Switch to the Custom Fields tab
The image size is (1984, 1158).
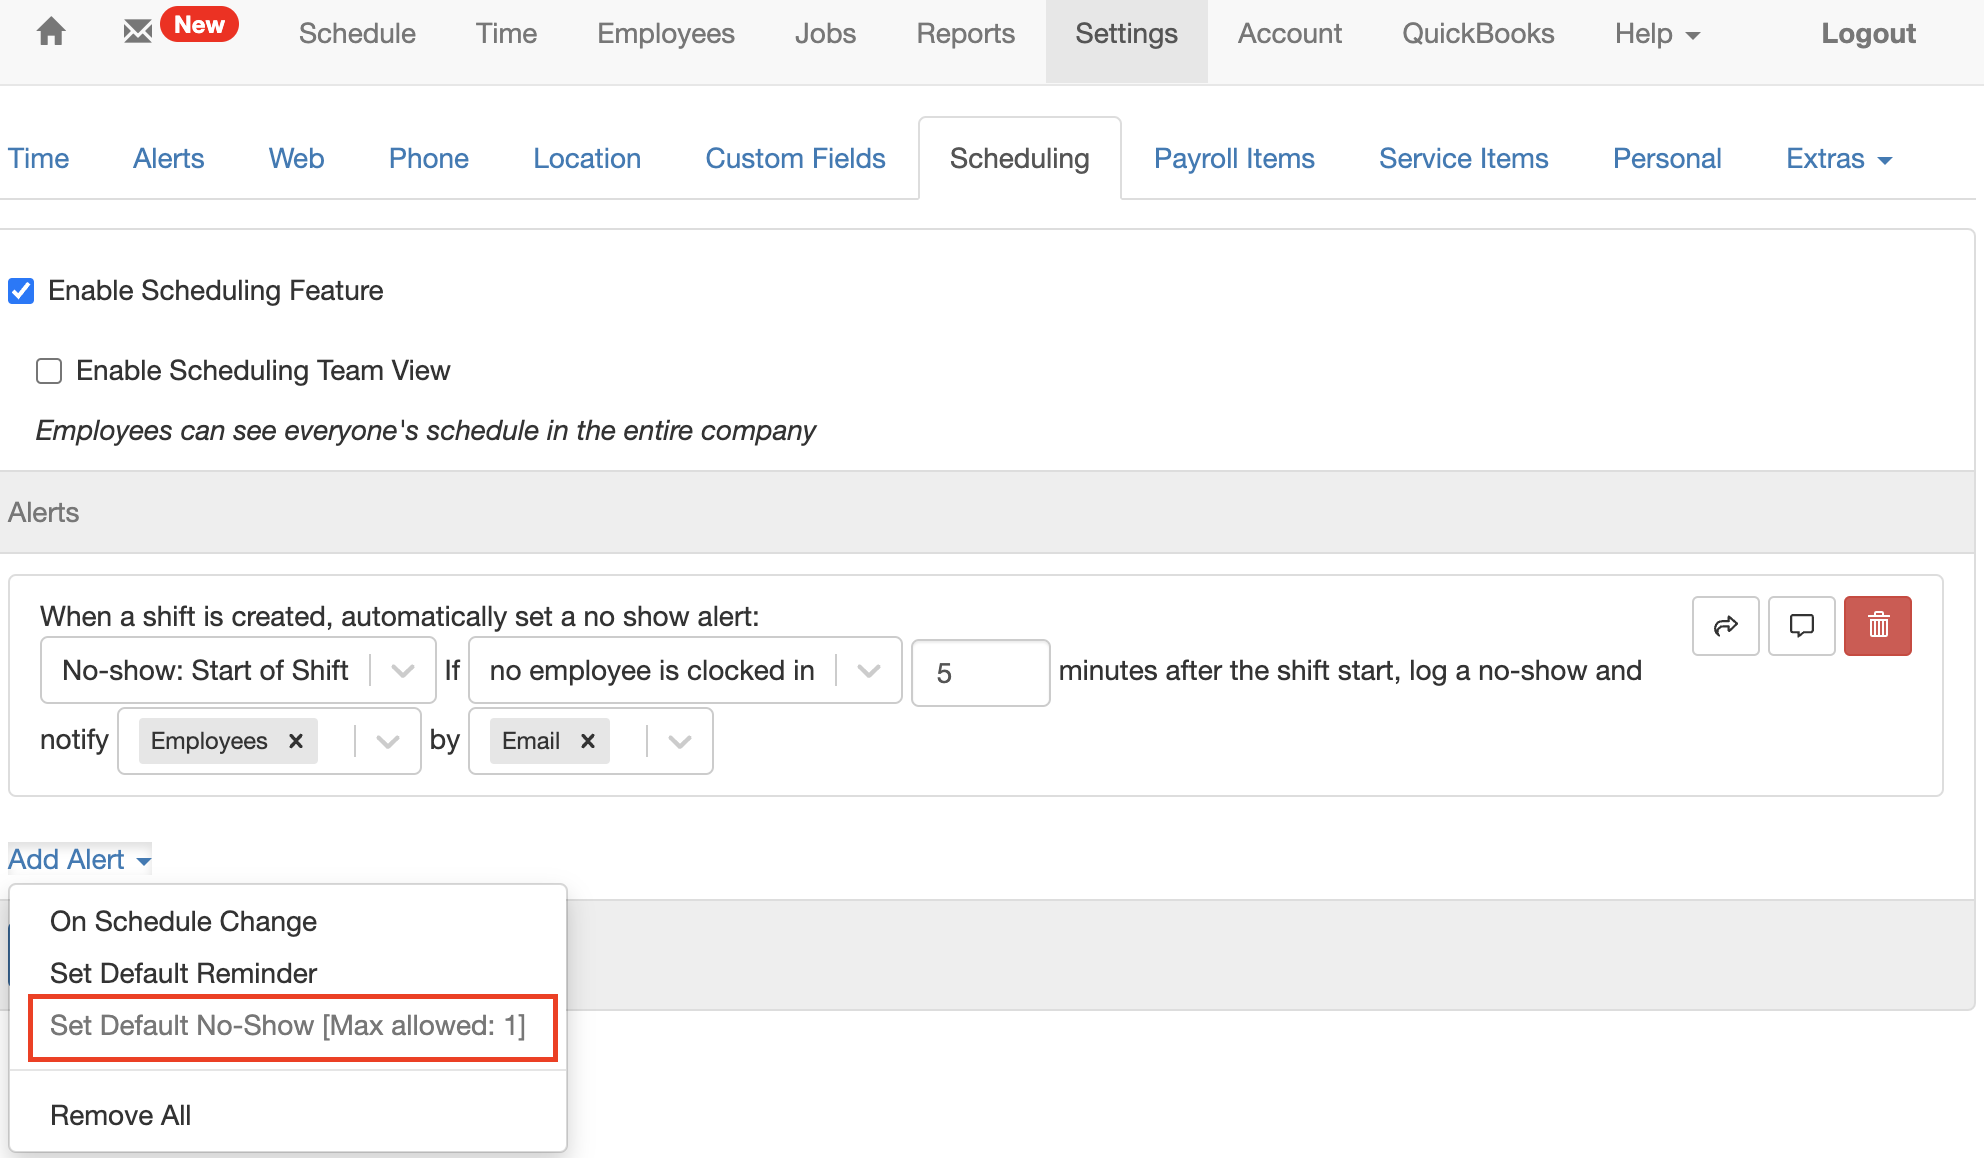tap(795, 159)
